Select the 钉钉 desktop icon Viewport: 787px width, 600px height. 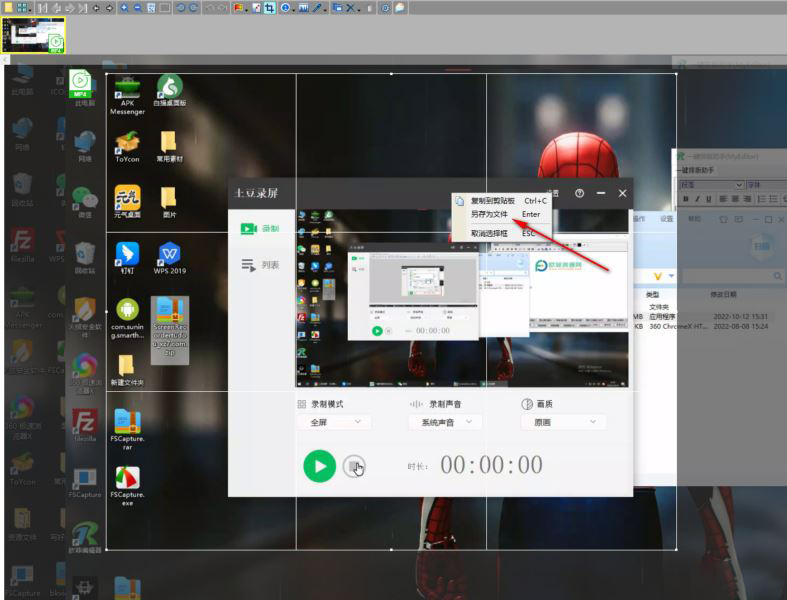(127, 258)
